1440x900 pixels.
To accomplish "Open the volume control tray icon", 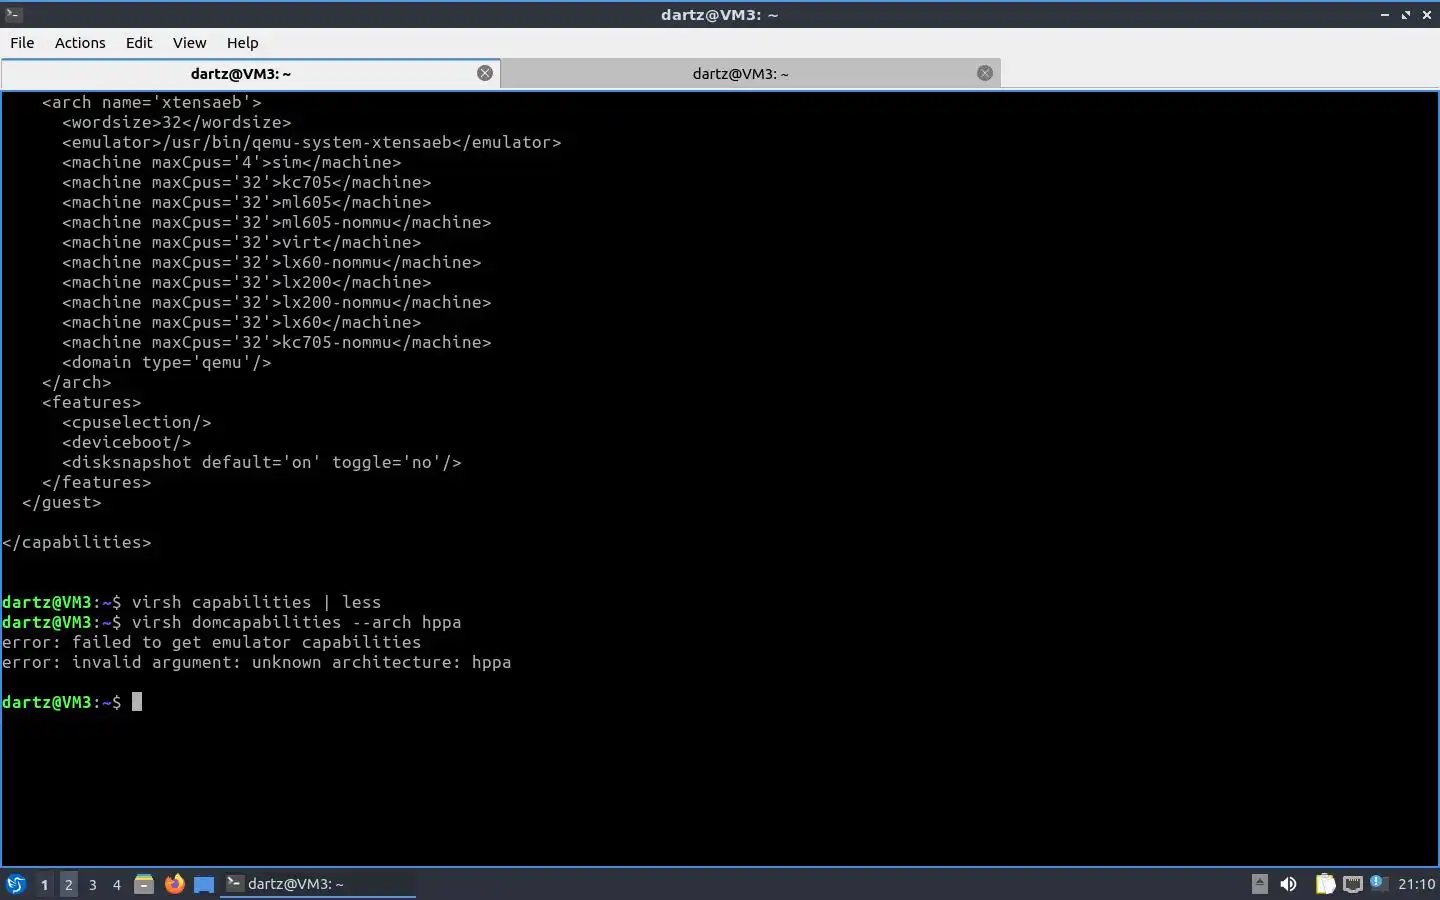I will tap(1289, 884).
